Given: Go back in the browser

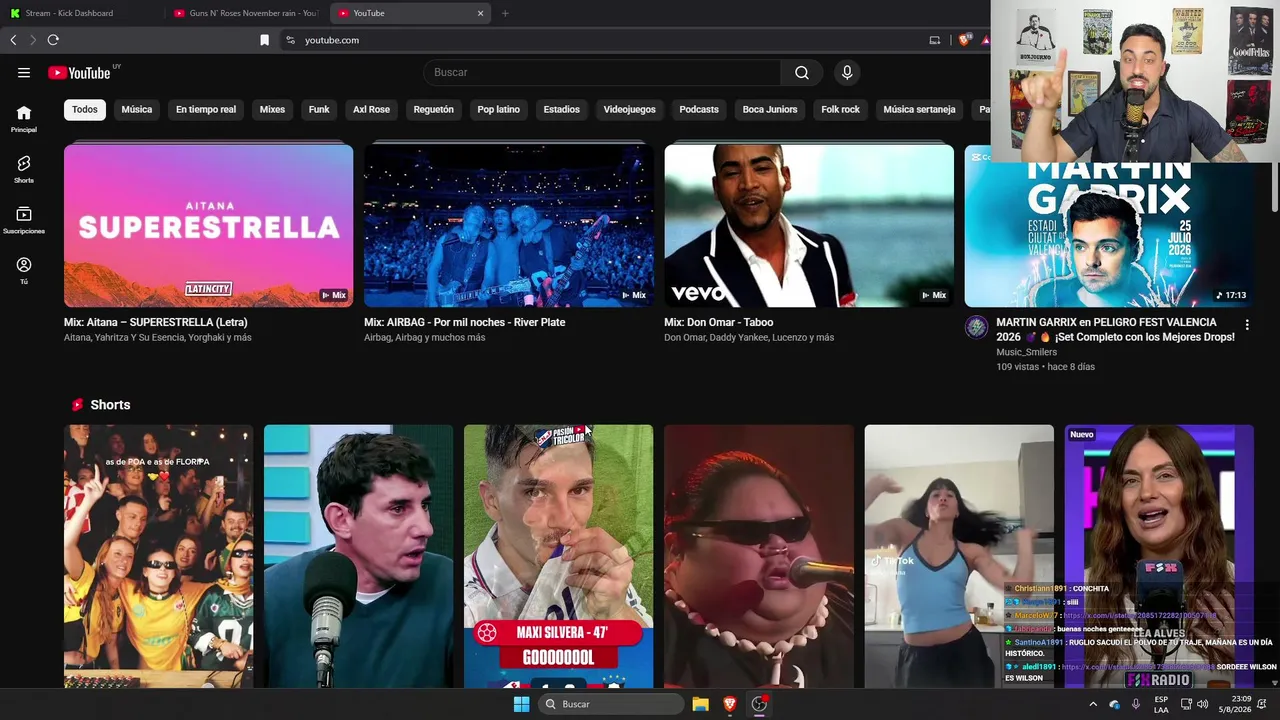Looking at the screenshot, I should [x=13, y=40].
